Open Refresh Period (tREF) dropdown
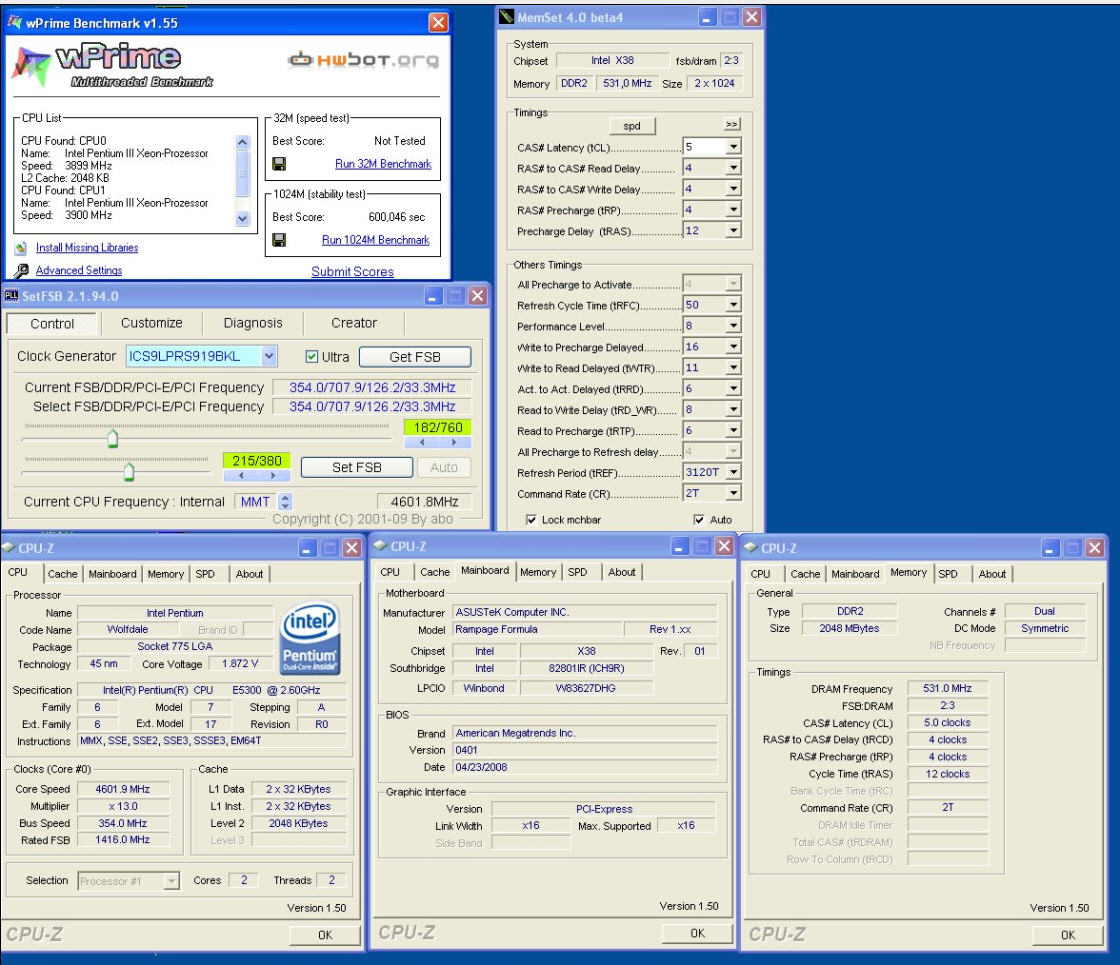Image resolution: width=1120 pixels, height=965 pixels. pos(734,471)
